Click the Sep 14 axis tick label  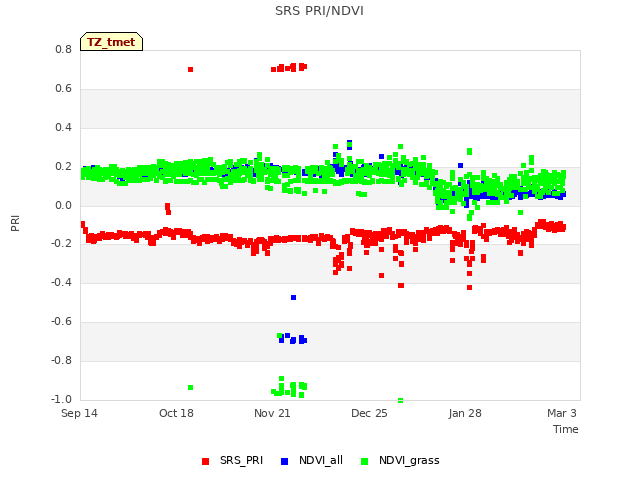tap(79, 413)
